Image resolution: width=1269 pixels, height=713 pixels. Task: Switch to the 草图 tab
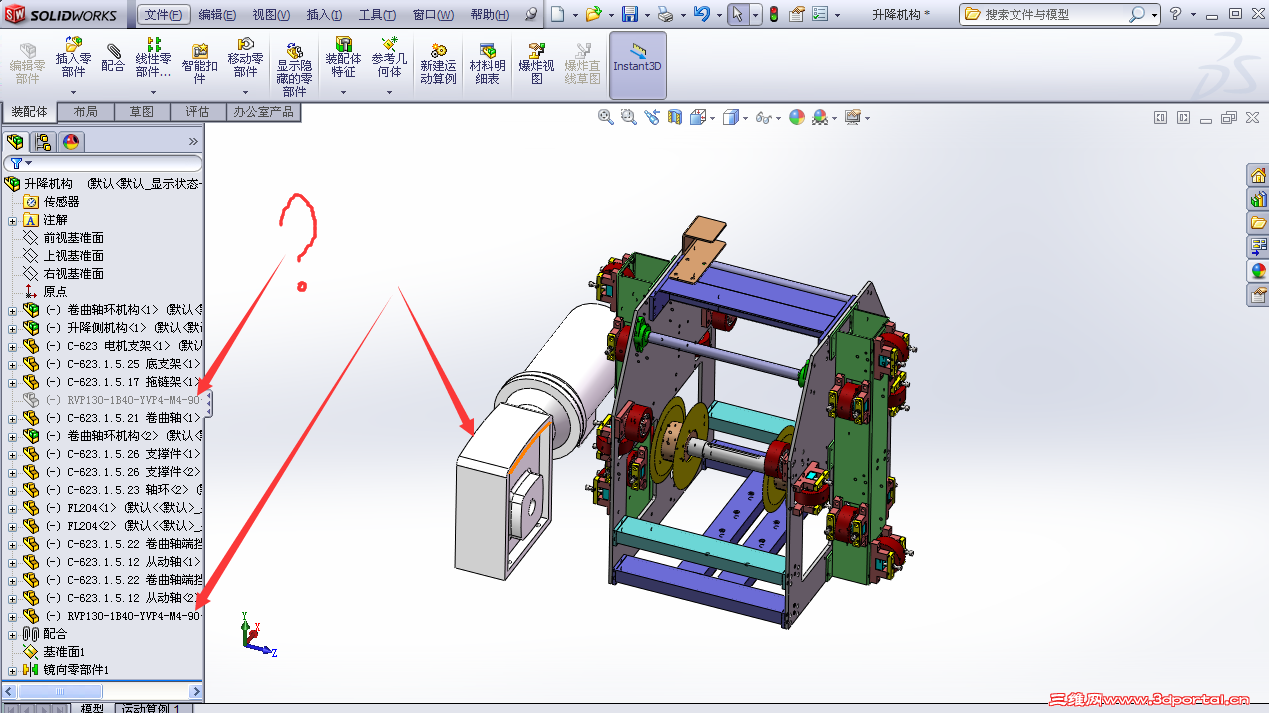point(142,111)
